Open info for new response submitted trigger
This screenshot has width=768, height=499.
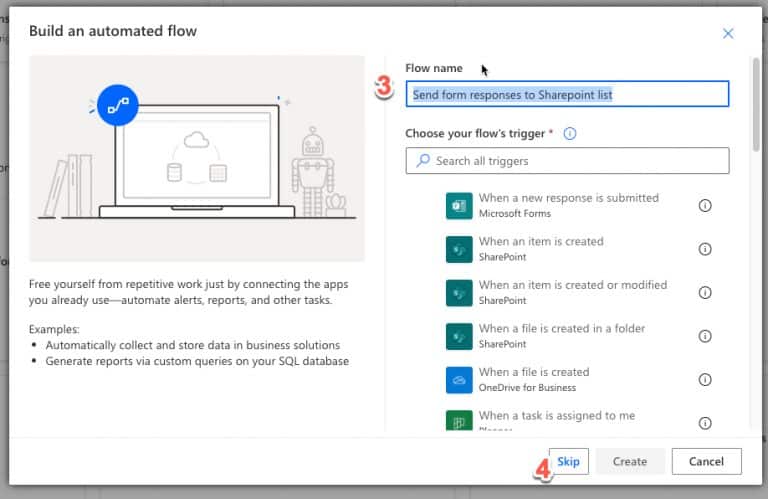(x=704, y=206)
